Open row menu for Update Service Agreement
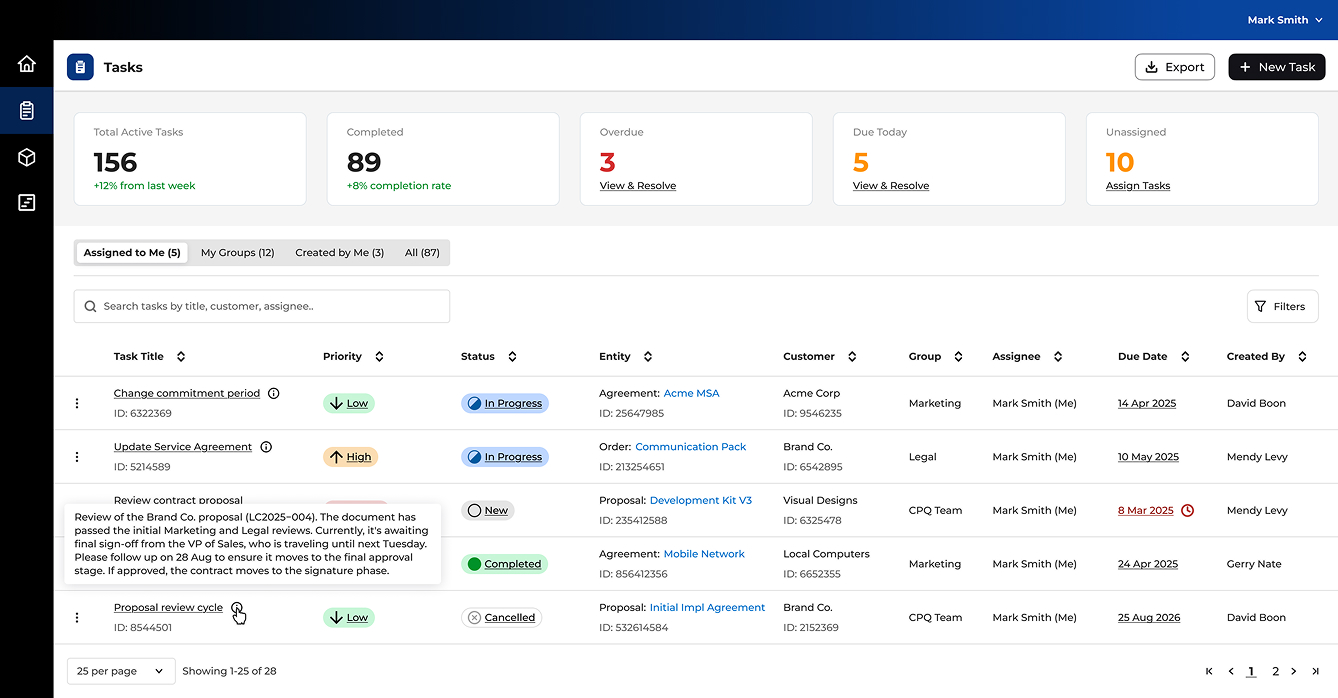The image size is (1338, 698). (x=77, y=457)
